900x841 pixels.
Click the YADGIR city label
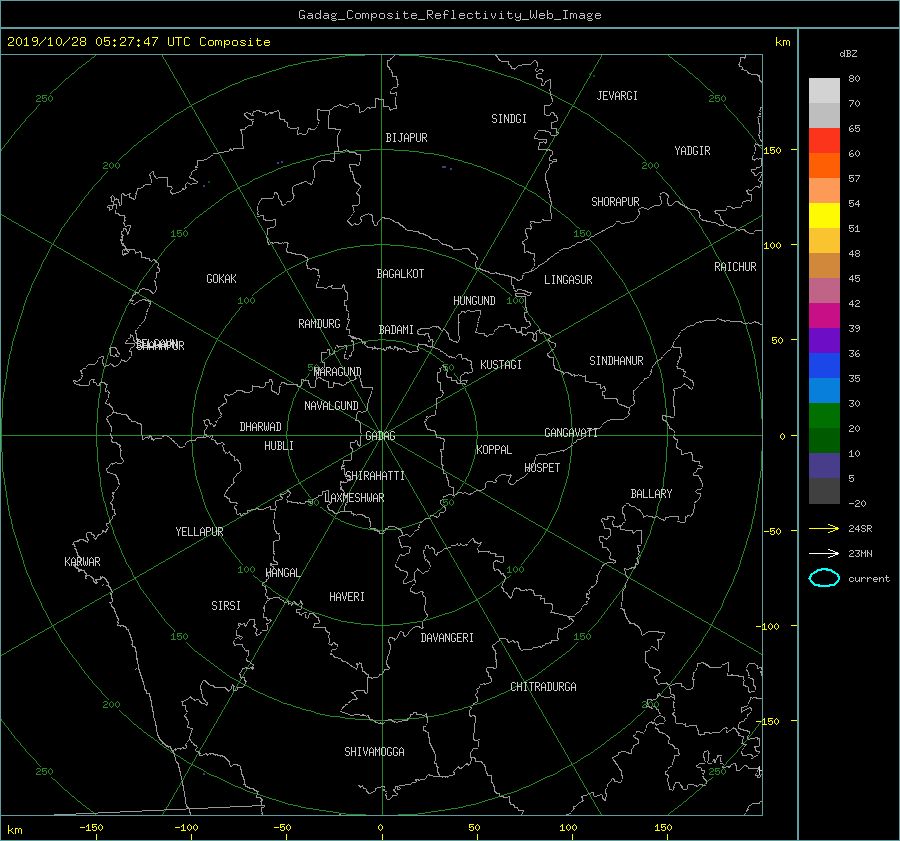pos(692,151)
